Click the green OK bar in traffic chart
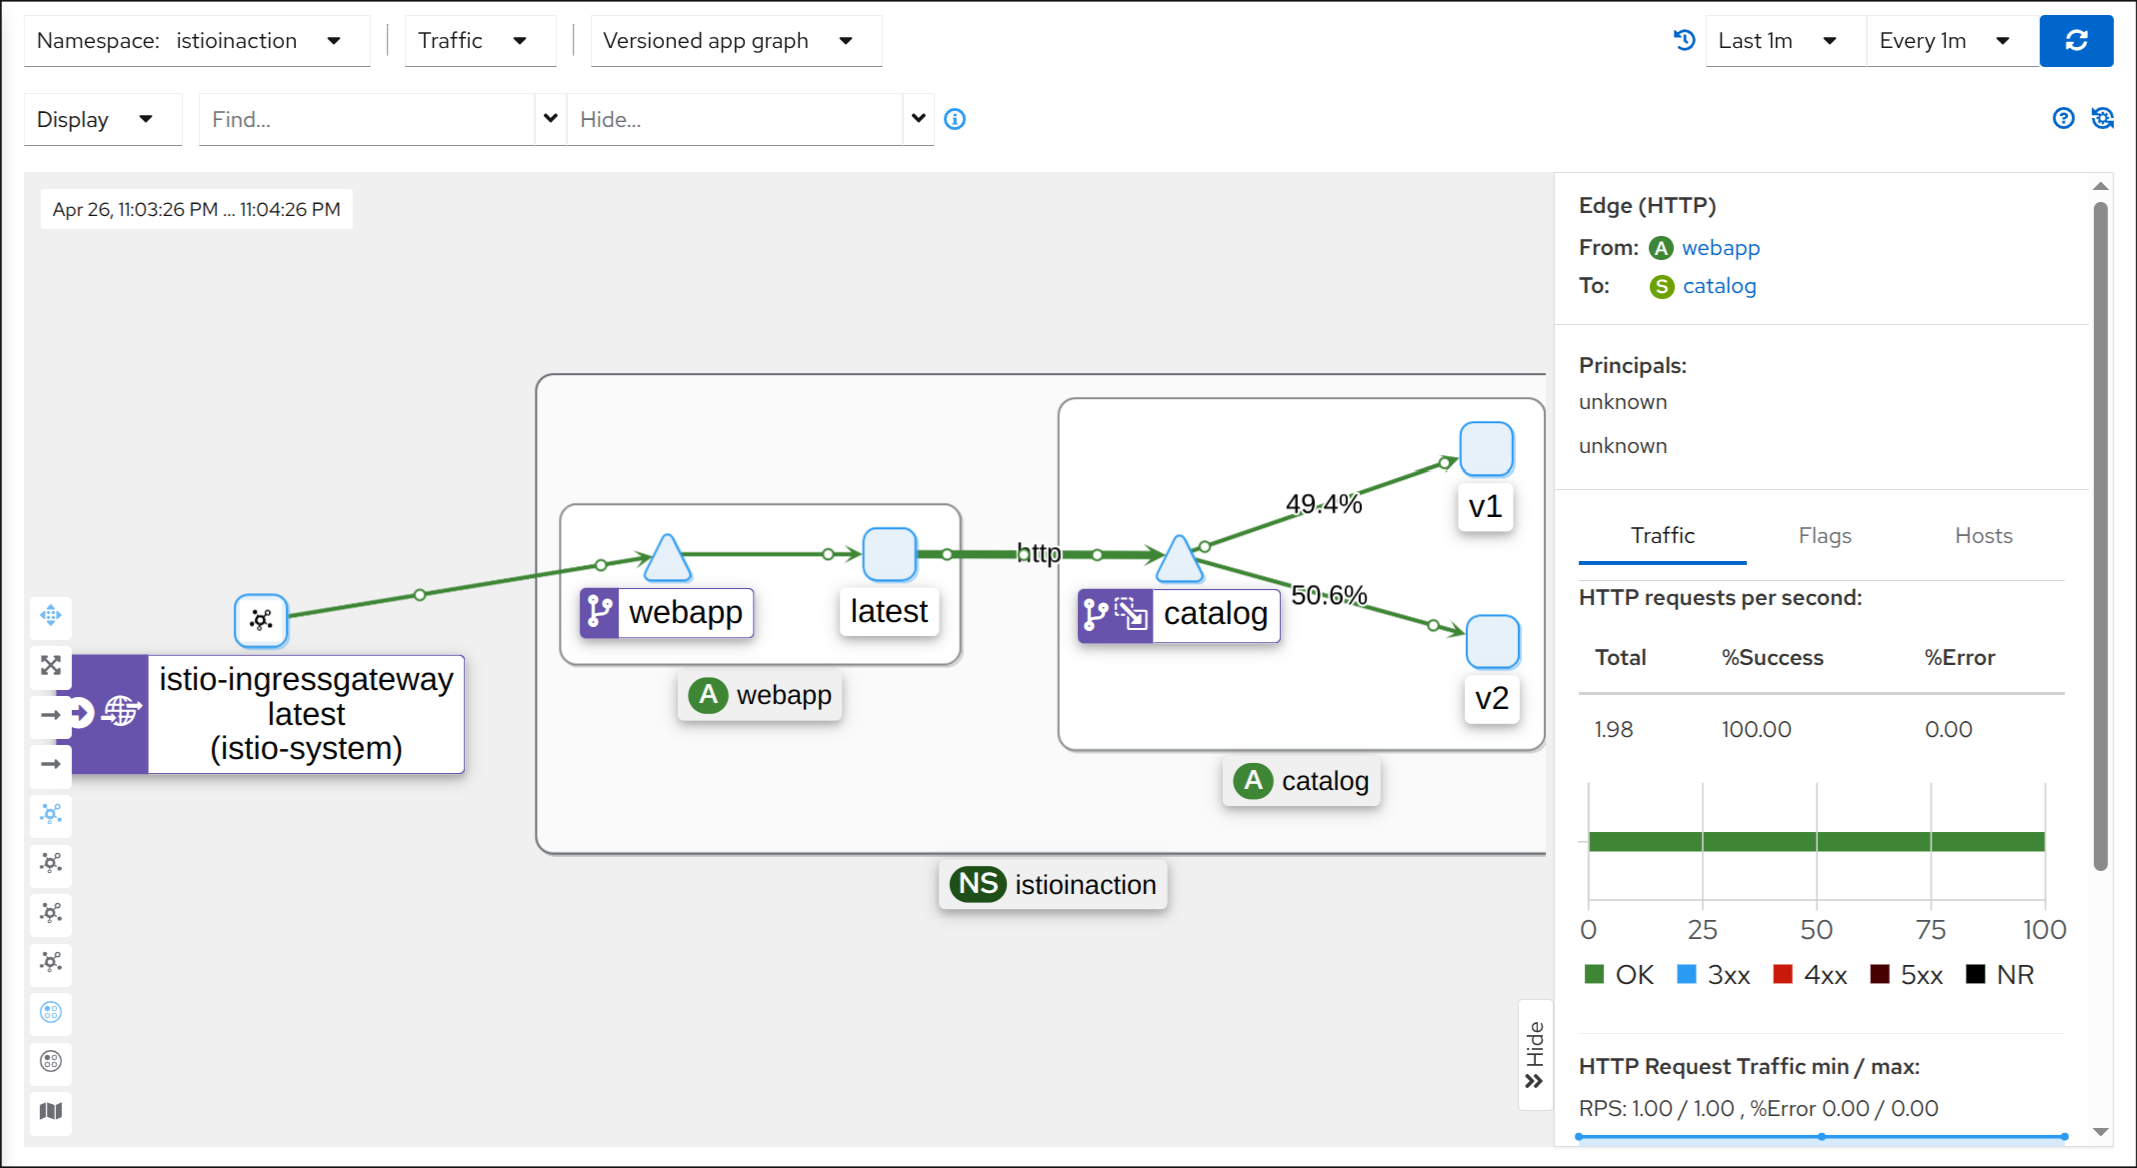Screen dimensions: 2137x1168 coord(1816,842)
